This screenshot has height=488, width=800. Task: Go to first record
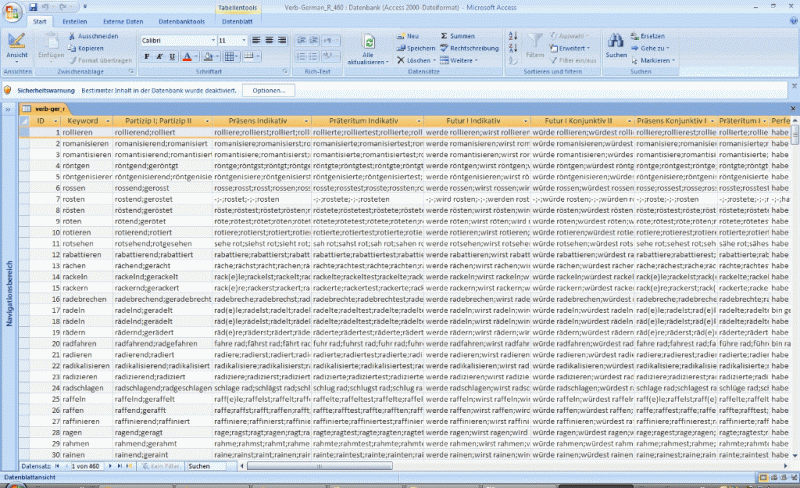(57, 466)
